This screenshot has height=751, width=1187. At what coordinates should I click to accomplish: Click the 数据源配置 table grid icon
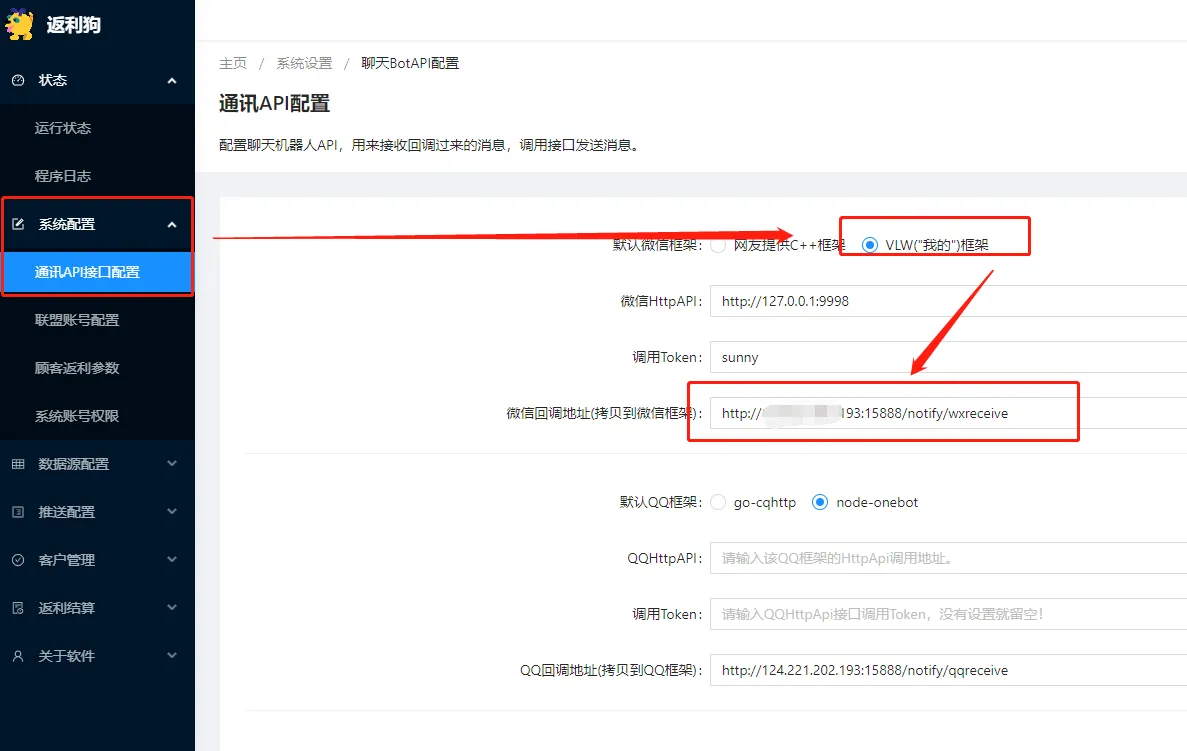pos(18,464)
